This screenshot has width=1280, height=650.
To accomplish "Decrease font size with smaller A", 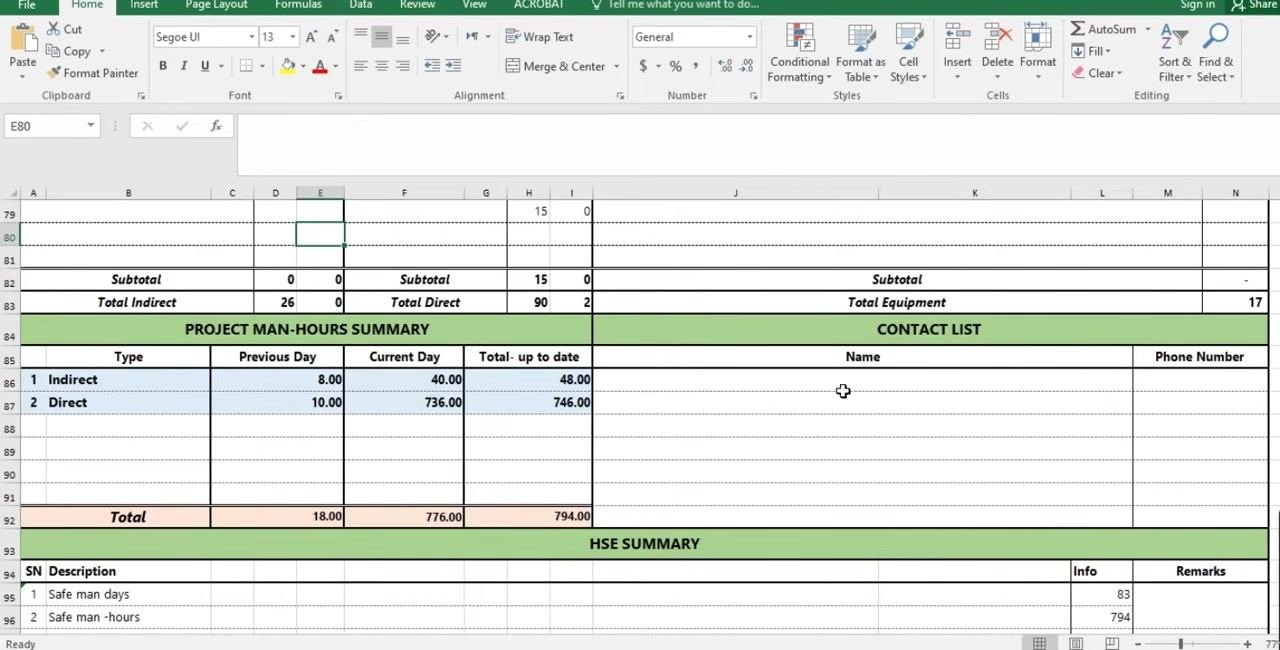I will coord(333,37).
